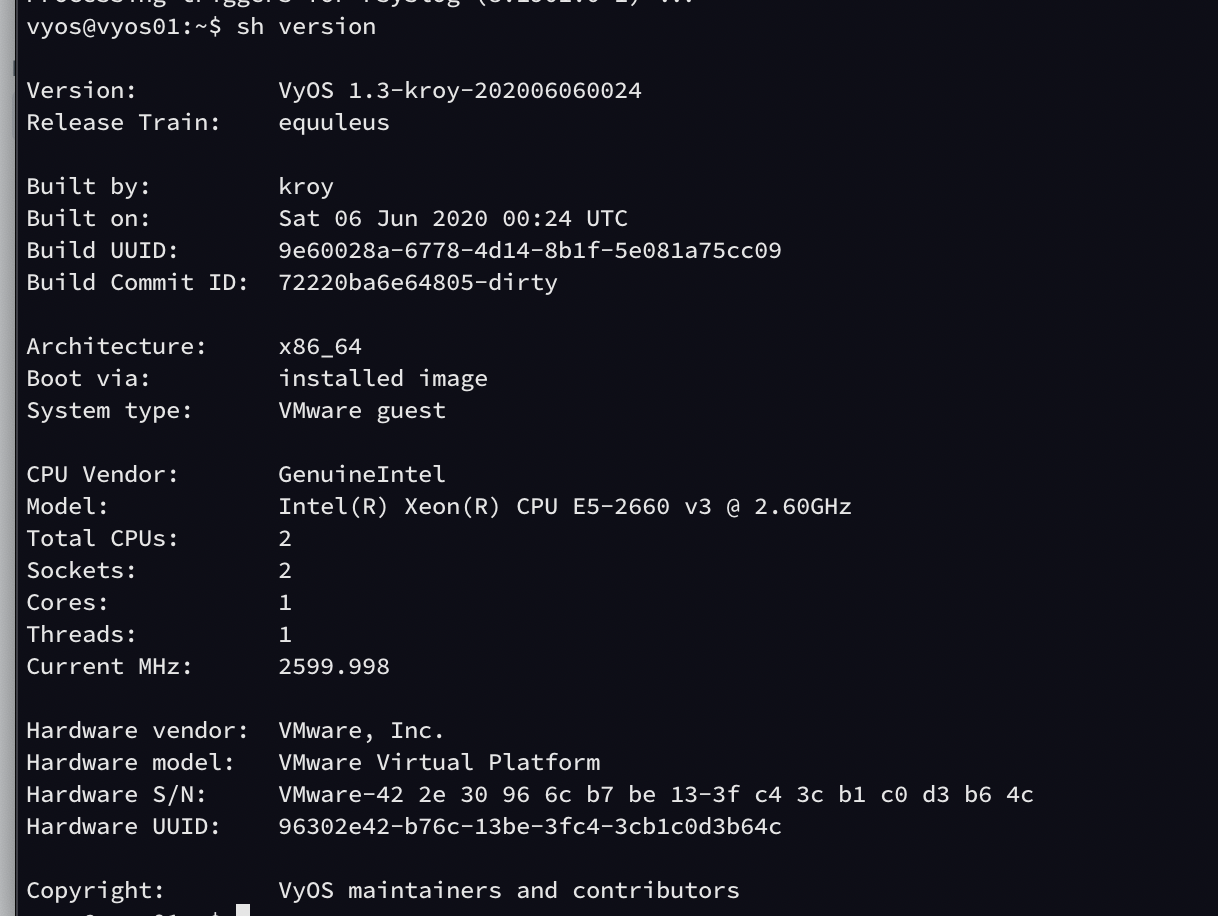Click the 'installed image' boot value

tap(383, 378)
